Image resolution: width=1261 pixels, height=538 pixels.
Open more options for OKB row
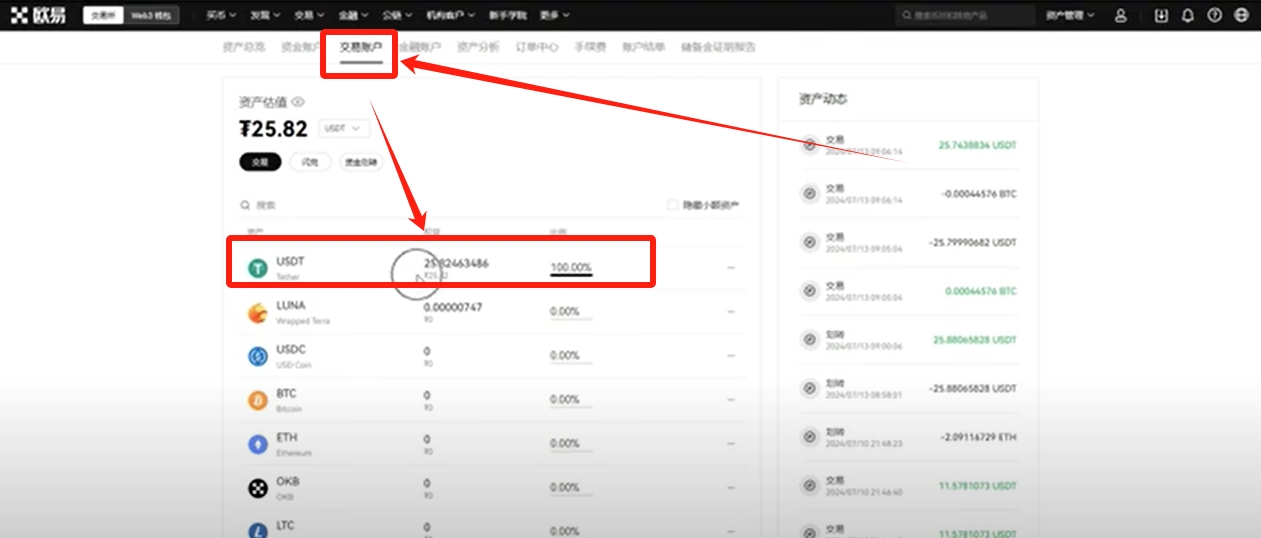731,488
